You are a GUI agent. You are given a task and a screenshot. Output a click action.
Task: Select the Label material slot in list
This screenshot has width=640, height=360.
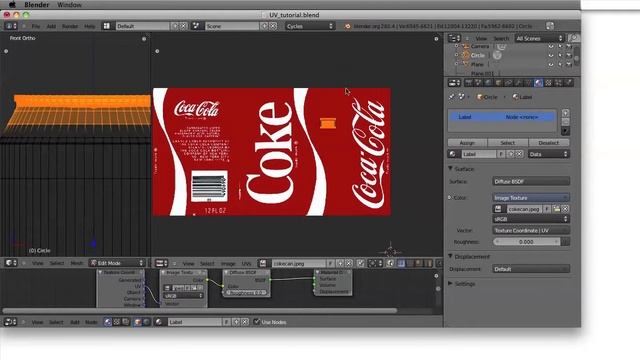tap(502, 117)
